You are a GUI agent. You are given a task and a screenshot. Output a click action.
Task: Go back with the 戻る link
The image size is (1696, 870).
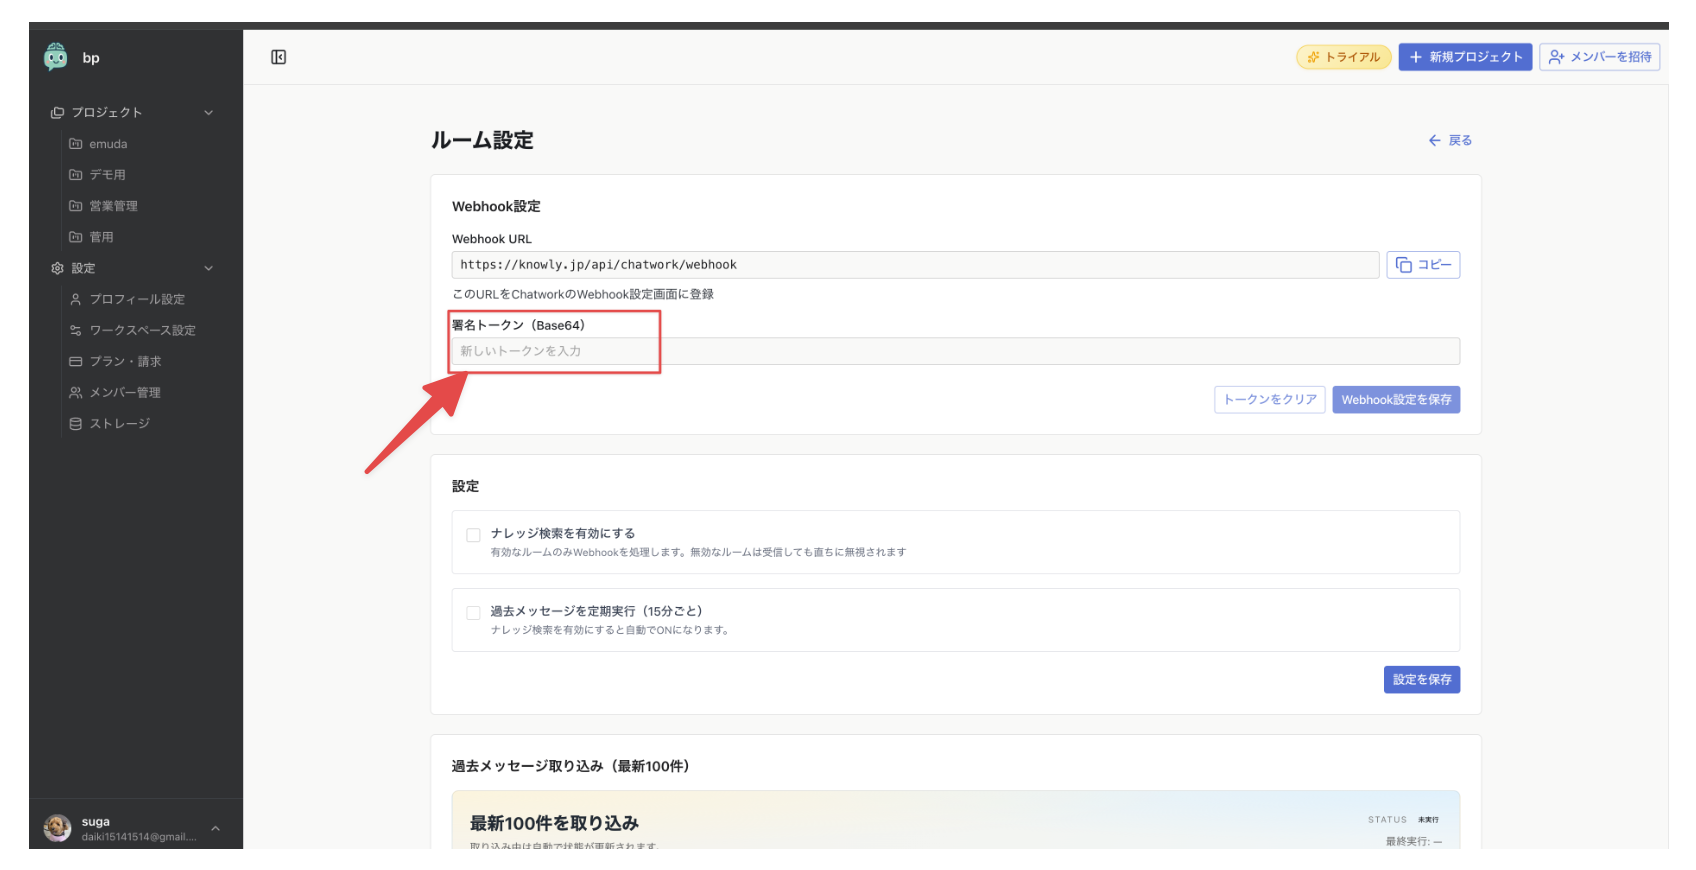[x=1450, y=141]
